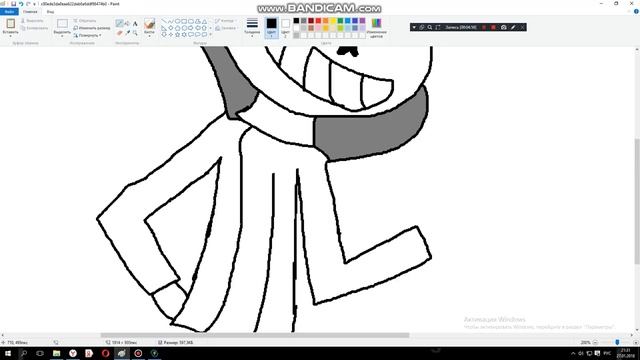Open taskbar search magnifier
Viewport: 640px width, 360px height.
pyautogui.click(x=24, y=353)
